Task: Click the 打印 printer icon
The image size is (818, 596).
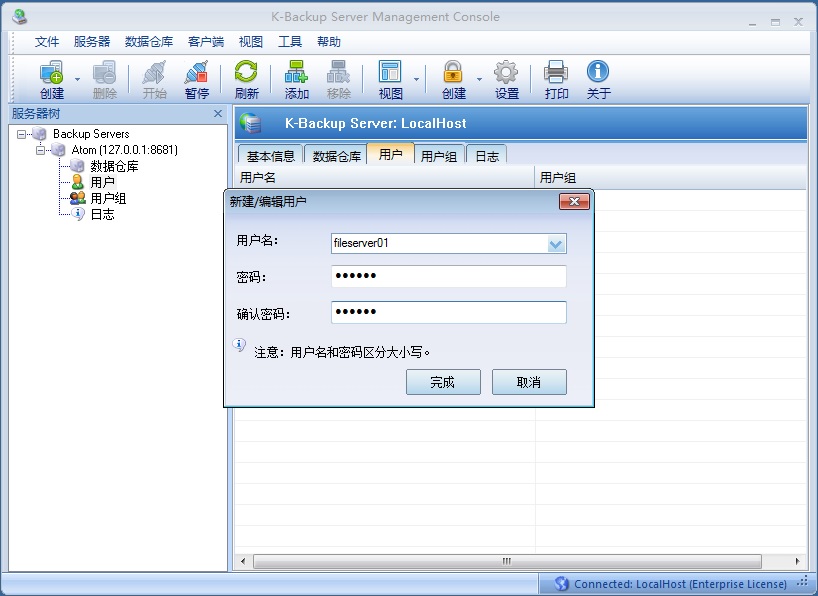Action: tap(556, 79)
